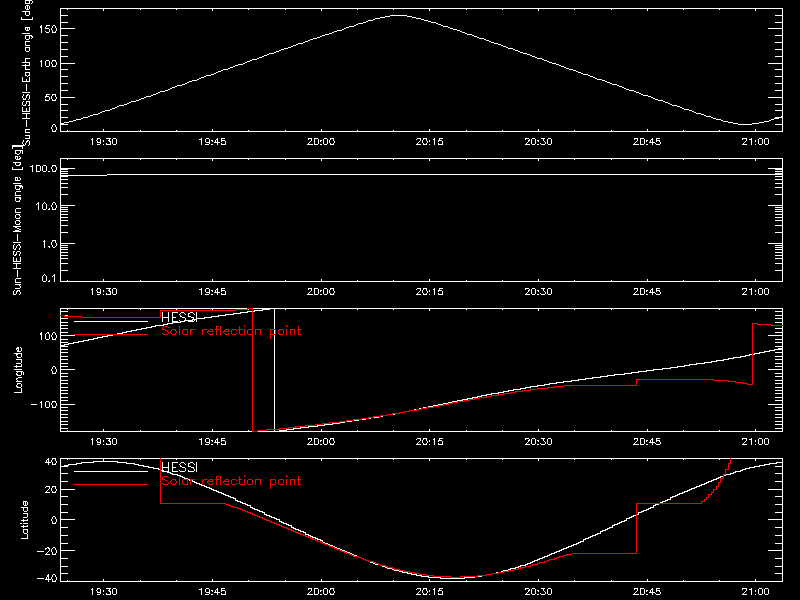This screenshot has height=600, width=800.
Task: Click 21:00 time label under Moon angle plot
Action: tap(756, 292)
